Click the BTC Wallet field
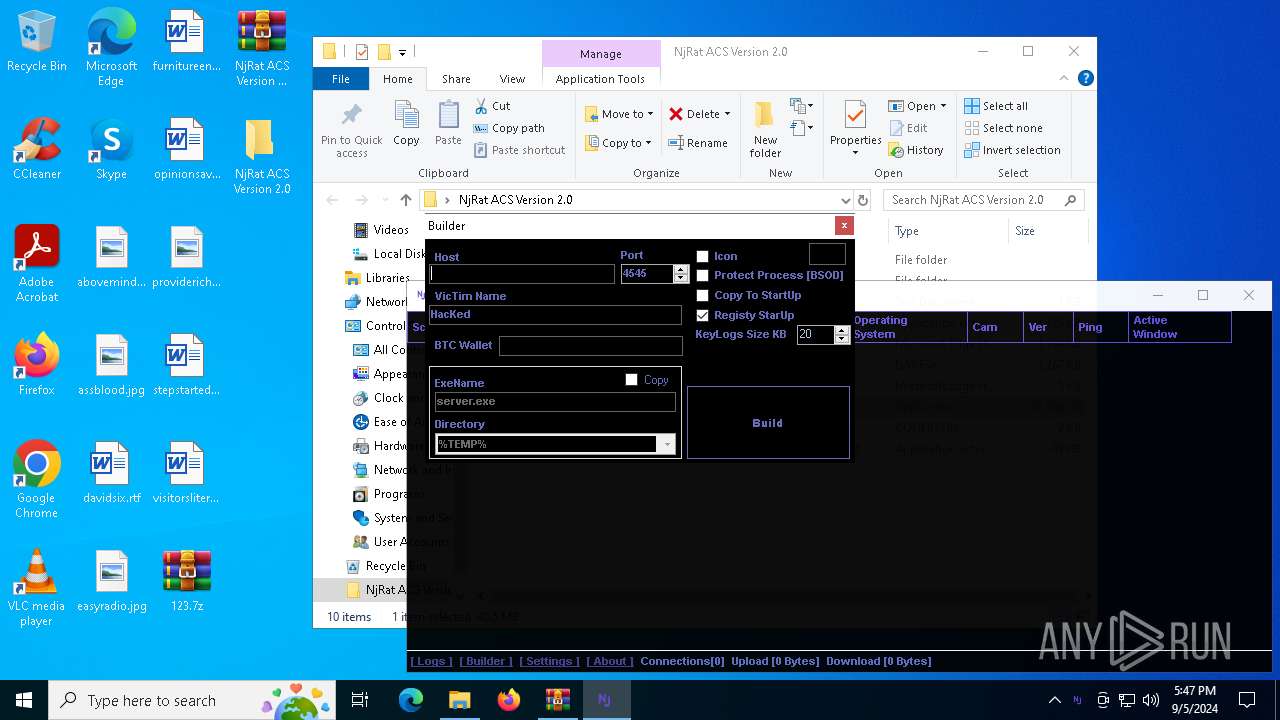Screen dimensions: 1280x720 [590, 345]
